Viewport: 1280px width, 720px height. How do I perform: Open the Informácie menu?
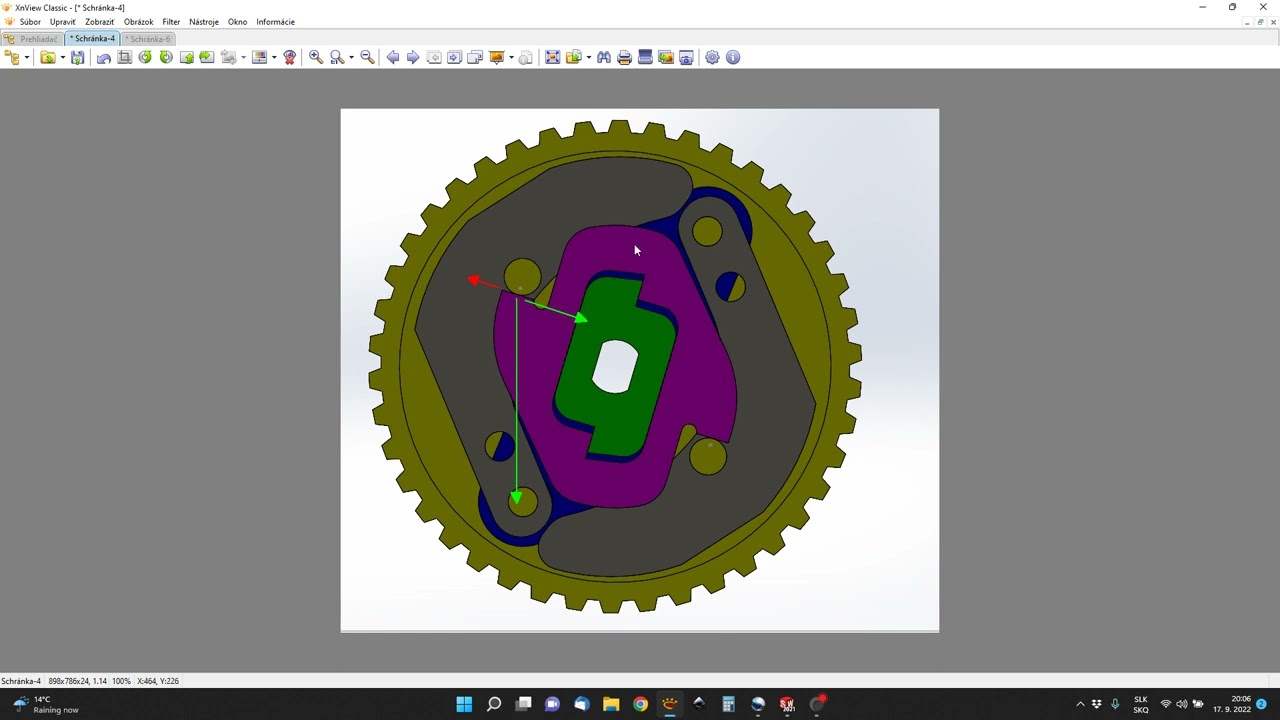click(x=275, y=22)
